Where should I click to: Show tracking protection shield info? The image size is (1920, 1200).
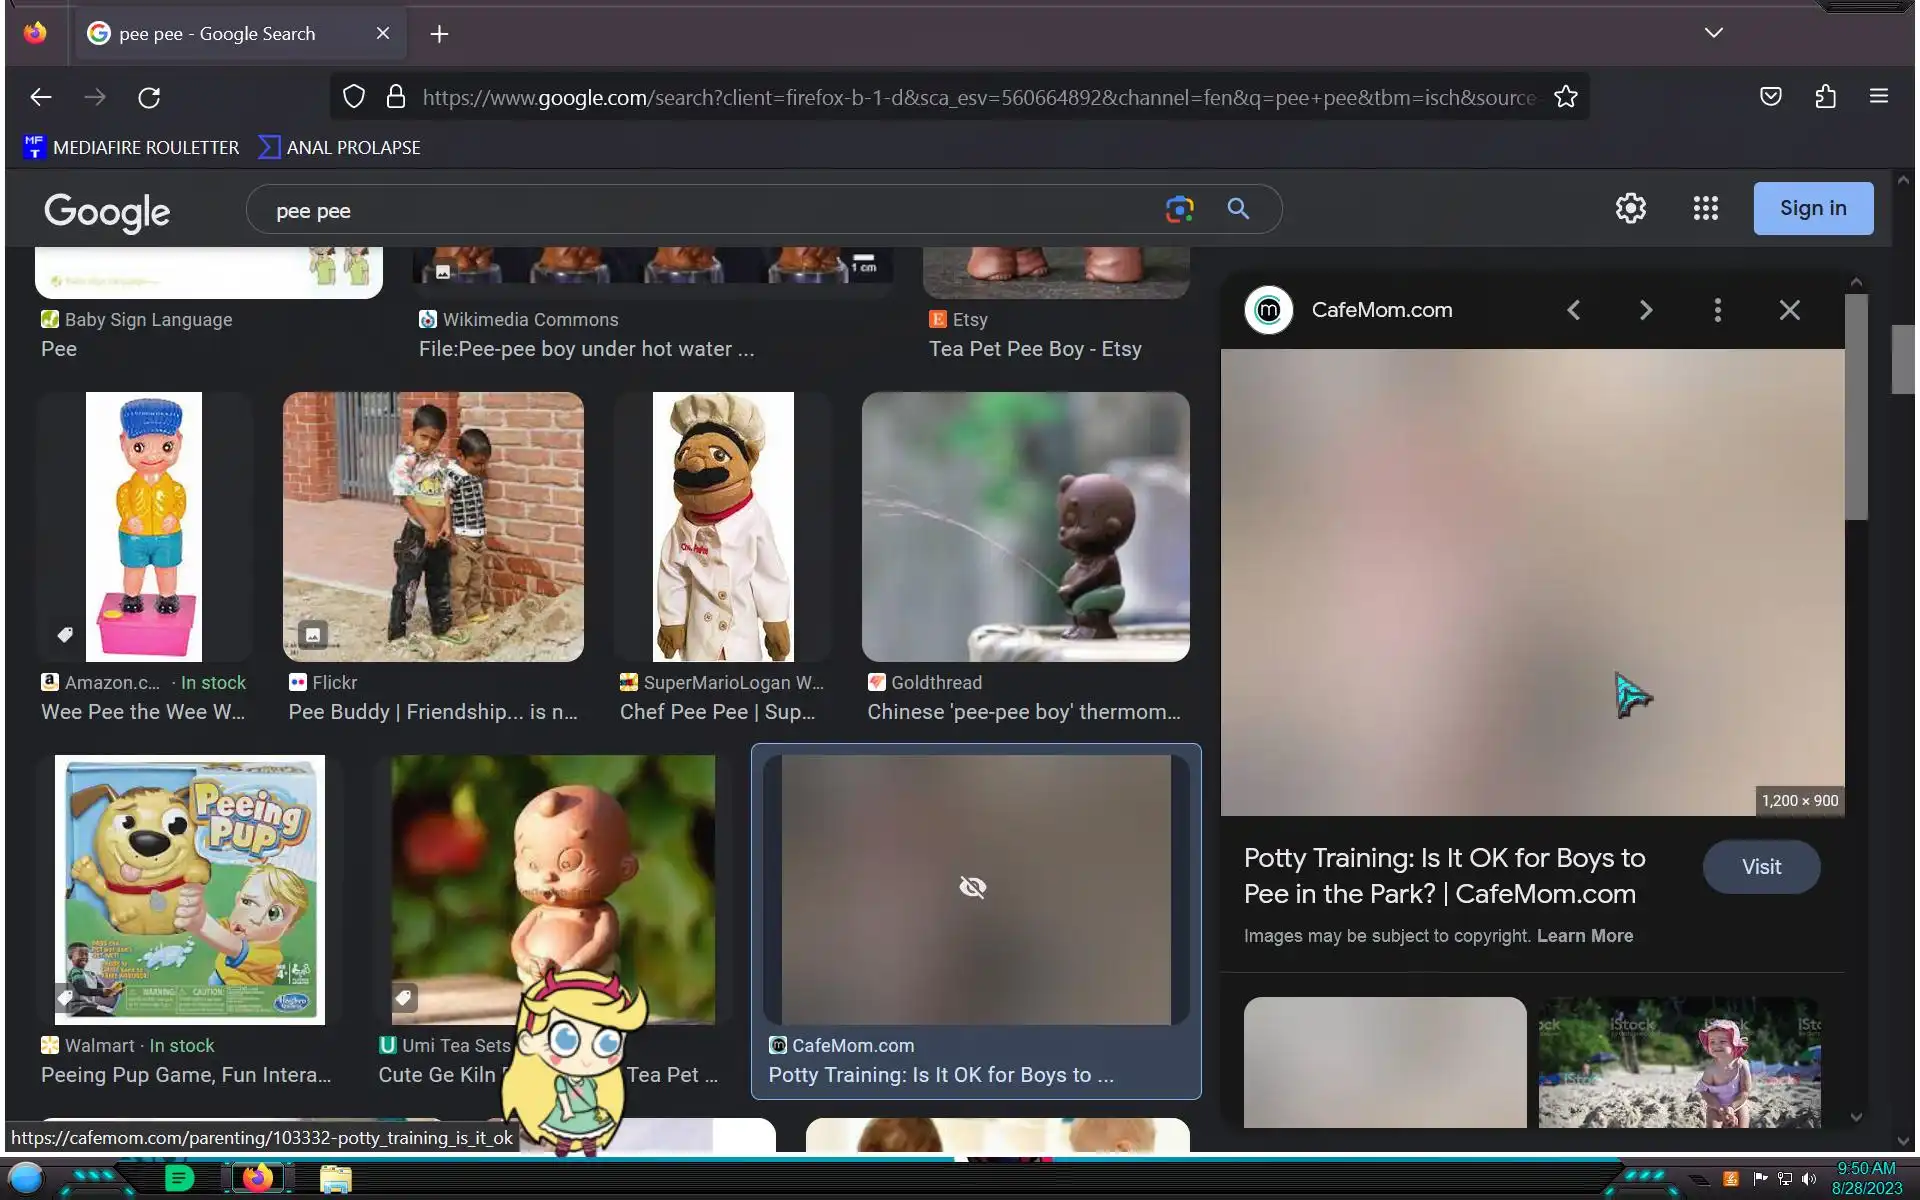354,97
